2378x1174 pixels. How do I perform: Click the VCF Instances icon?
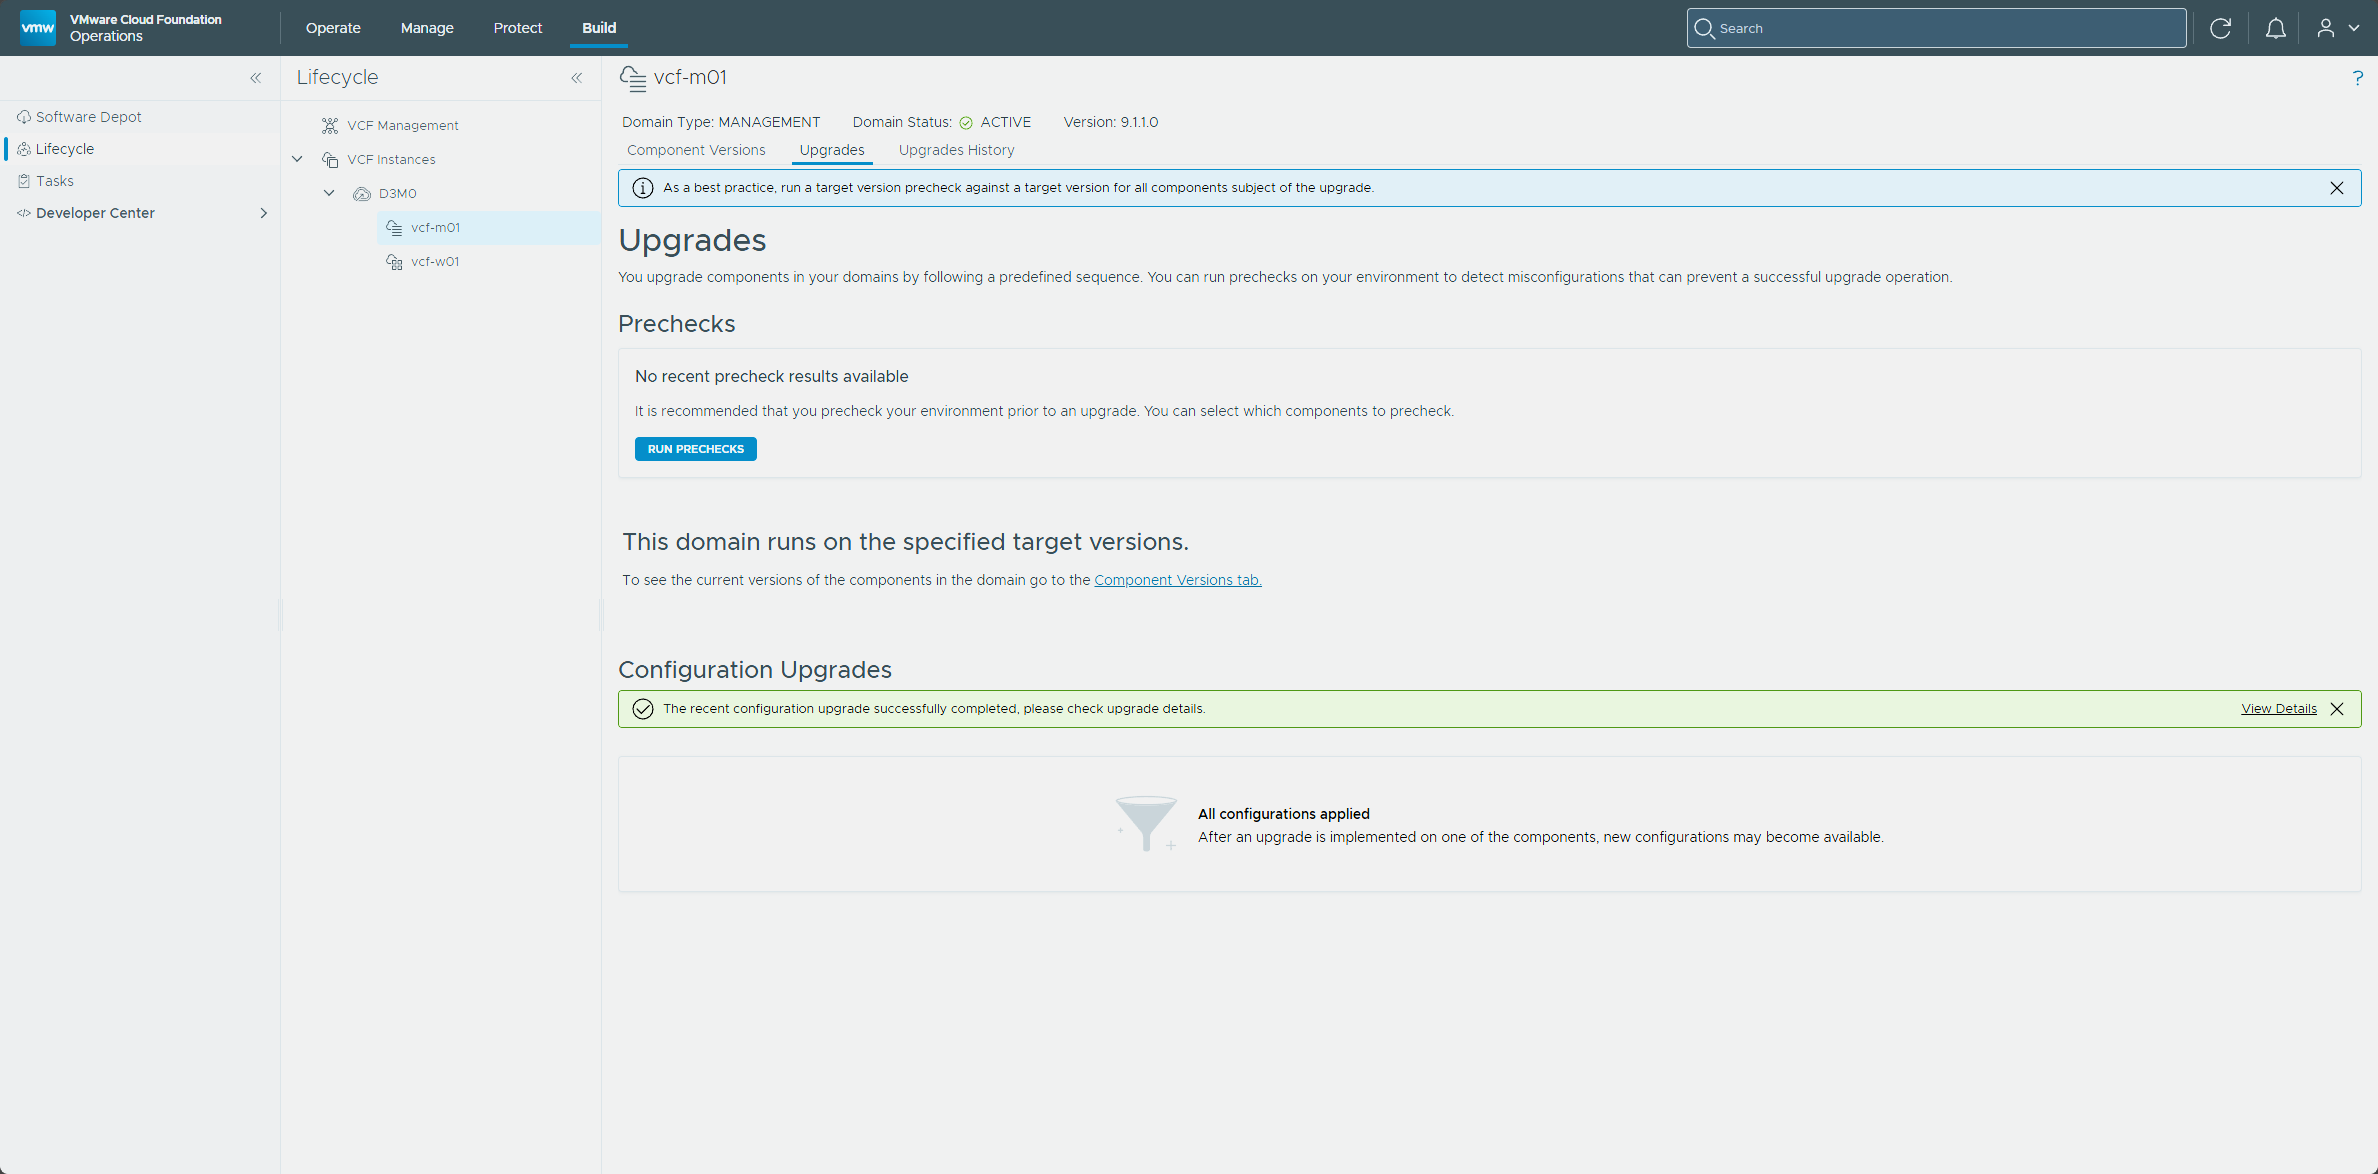(x=330, y=160)
